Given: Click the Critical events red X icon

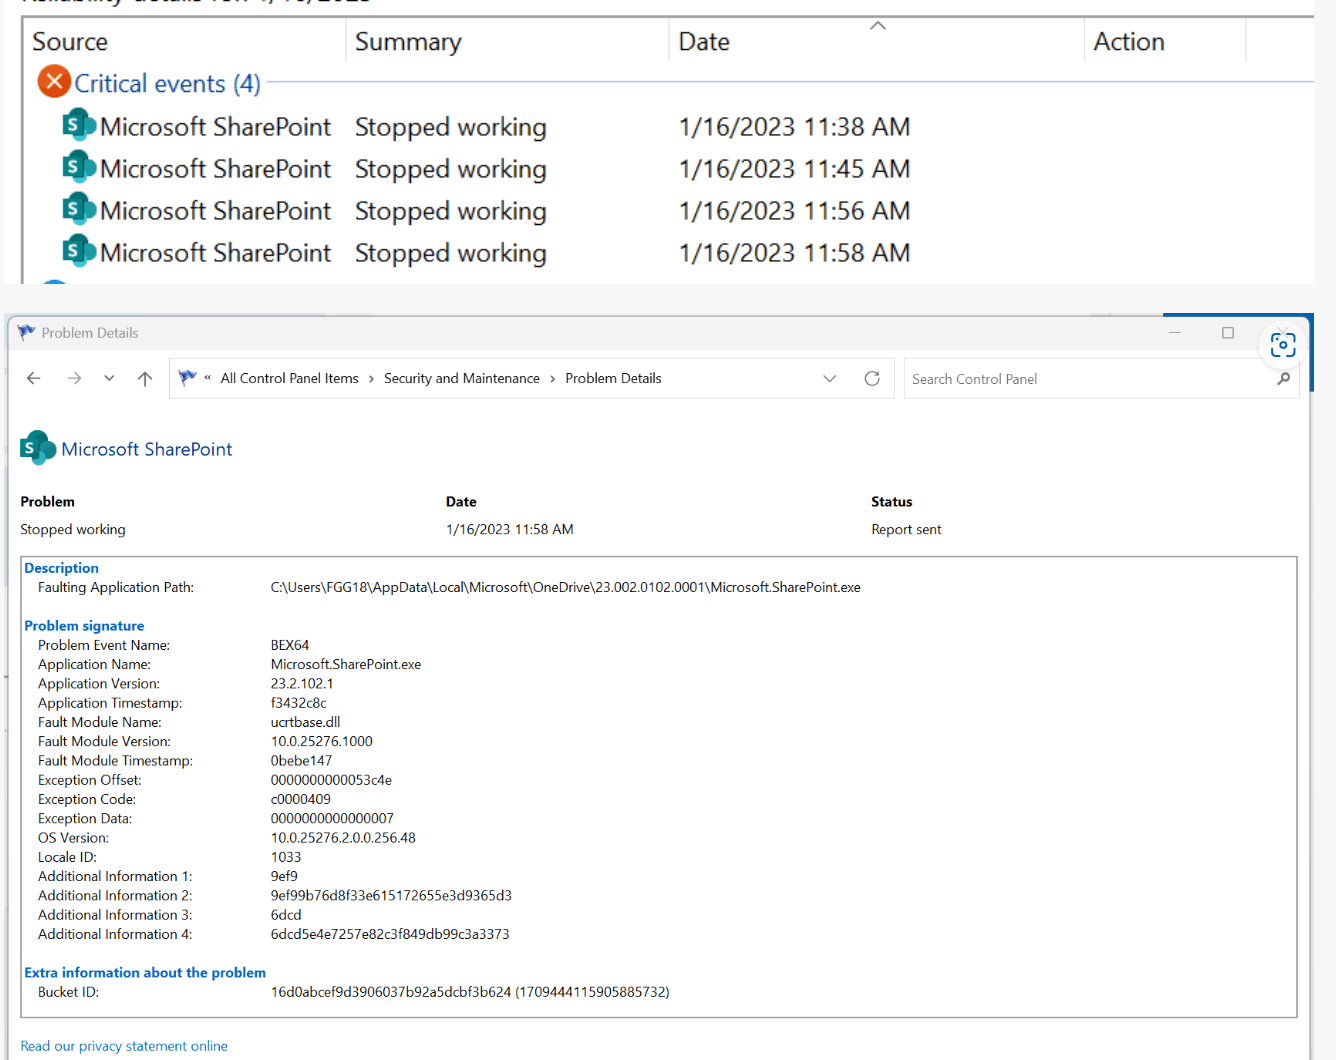Looking at the screenshot, I should 54,82.
